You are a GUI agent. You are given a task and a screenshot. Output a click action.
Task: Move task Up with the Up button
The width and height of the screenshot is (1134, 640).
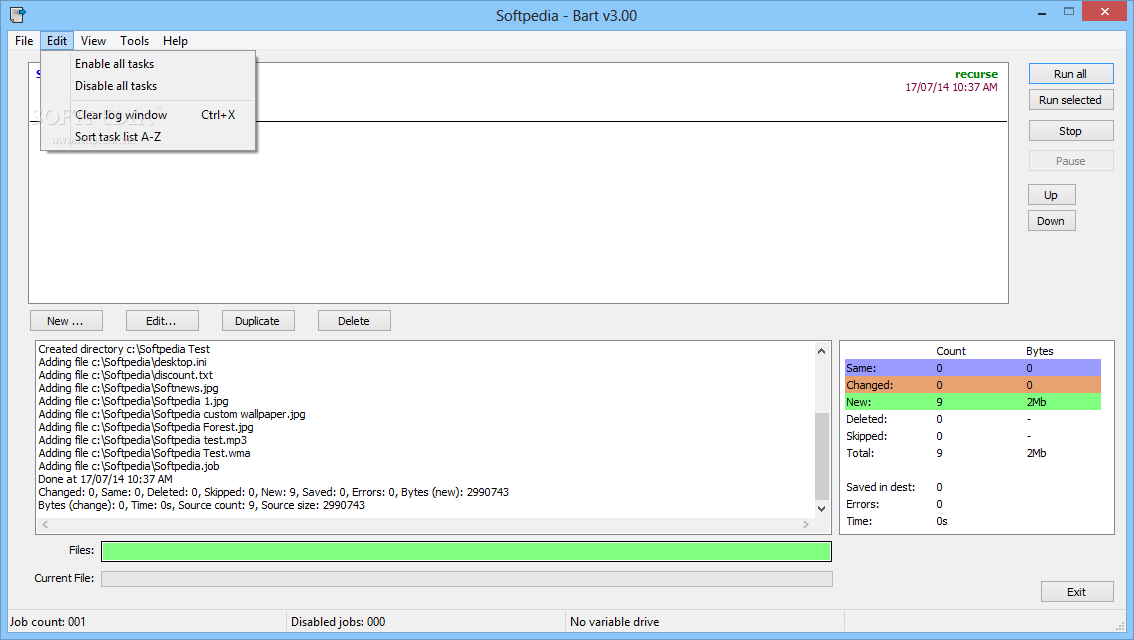(1051, 195)
